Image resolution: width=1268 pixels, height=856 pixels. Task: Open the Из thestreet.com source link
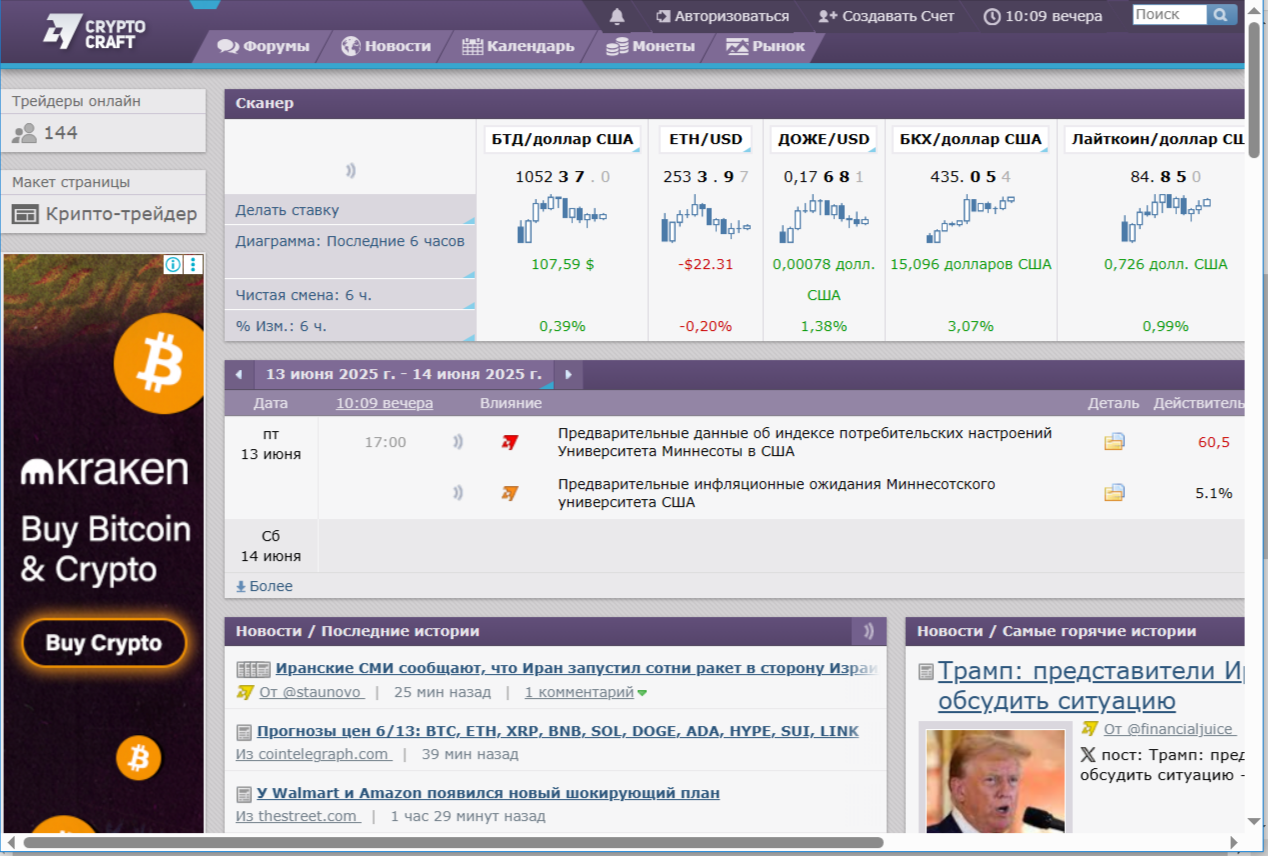[x=297, y=816]
